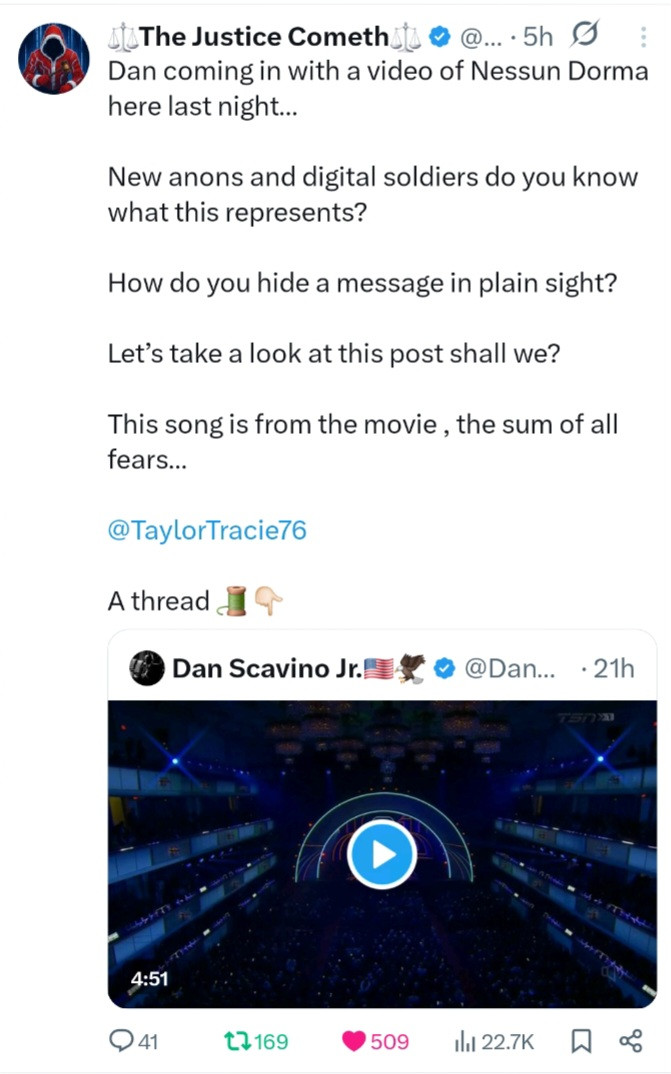
Task: Click the reply comment icon
Action: (121, 1041)
